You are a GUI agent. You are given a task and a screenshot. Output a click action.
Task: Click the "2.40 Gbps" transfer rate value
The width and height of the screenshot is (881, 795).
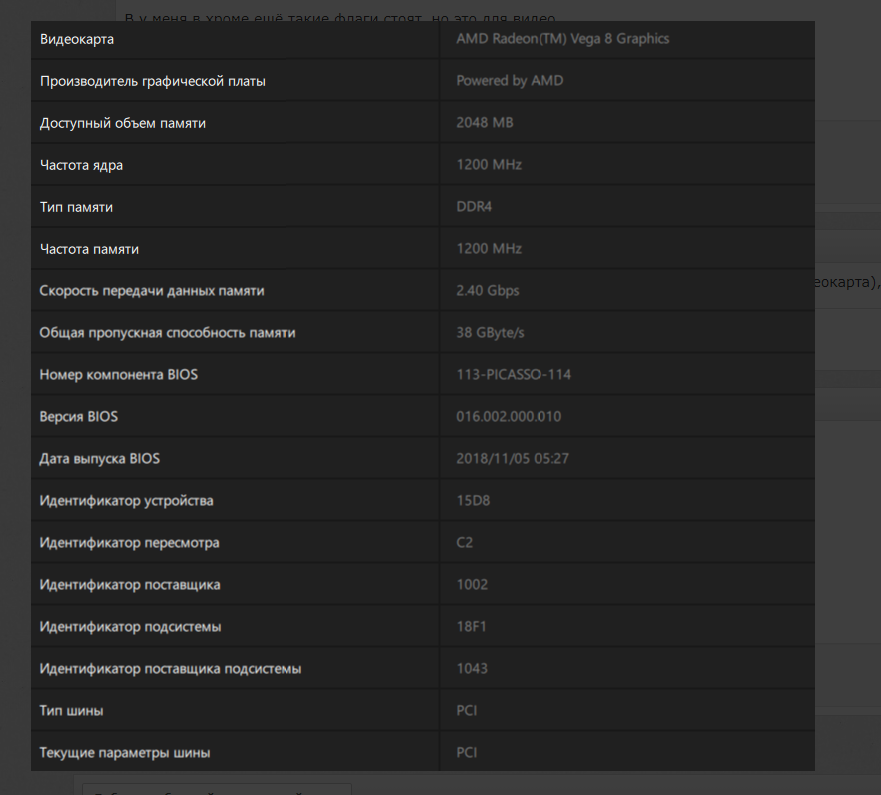487,291
